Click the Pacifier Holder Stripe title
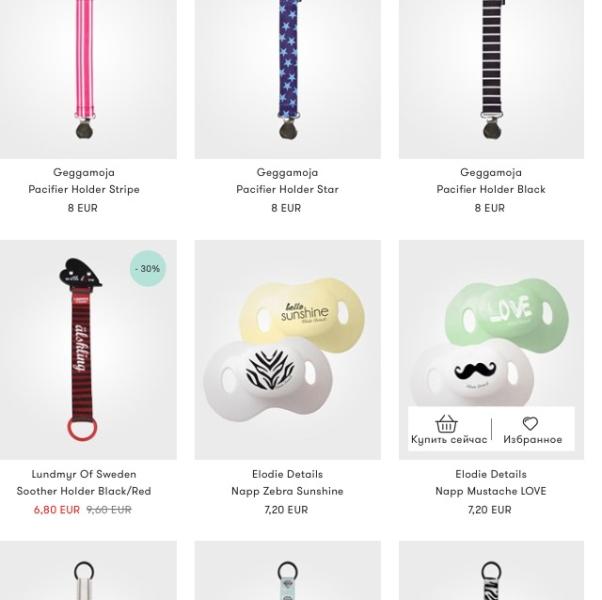602x600 pixels. pos(84,189)
